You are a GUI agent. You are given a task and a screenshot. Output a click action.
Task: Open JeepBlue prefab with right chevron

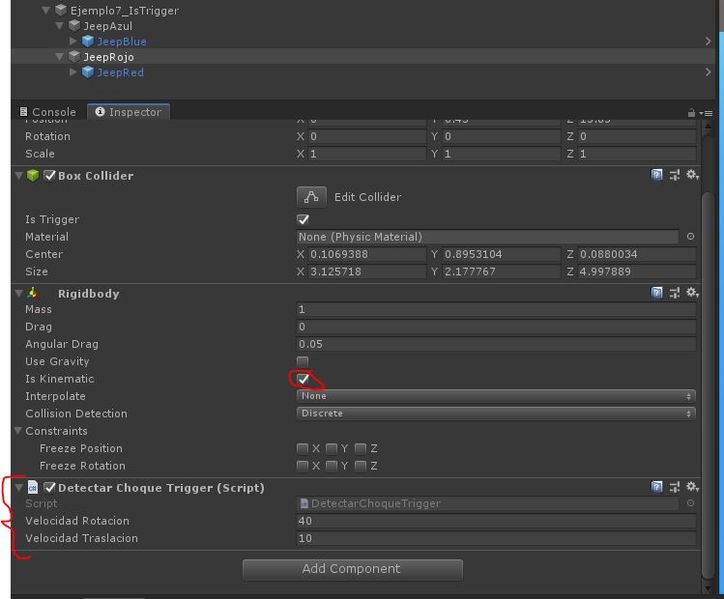pyautogui.click(x=708, y=41)
